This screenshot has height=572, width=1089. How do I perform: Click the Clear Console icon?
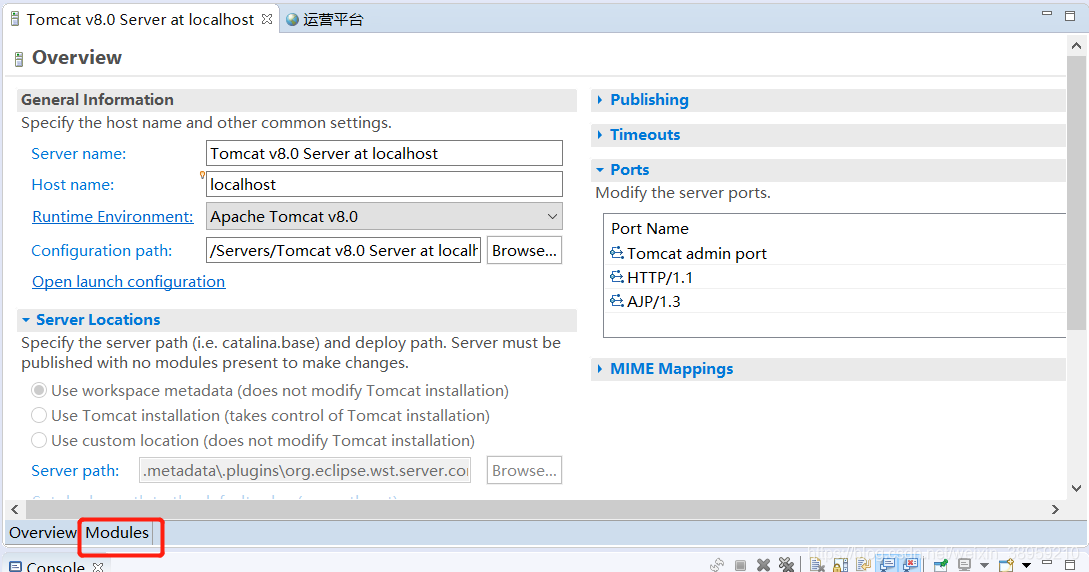[817, 564]
